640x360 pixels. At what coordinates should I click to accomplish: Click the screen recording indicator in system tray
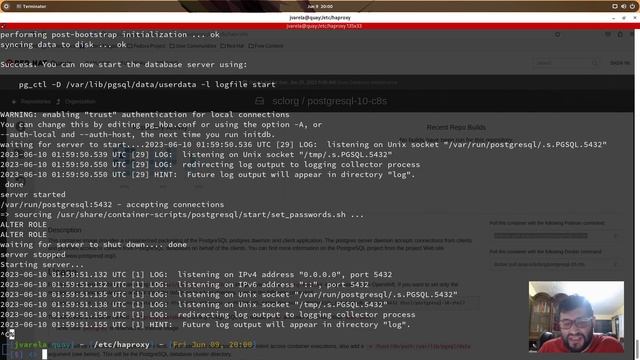[x=615, y=6]
